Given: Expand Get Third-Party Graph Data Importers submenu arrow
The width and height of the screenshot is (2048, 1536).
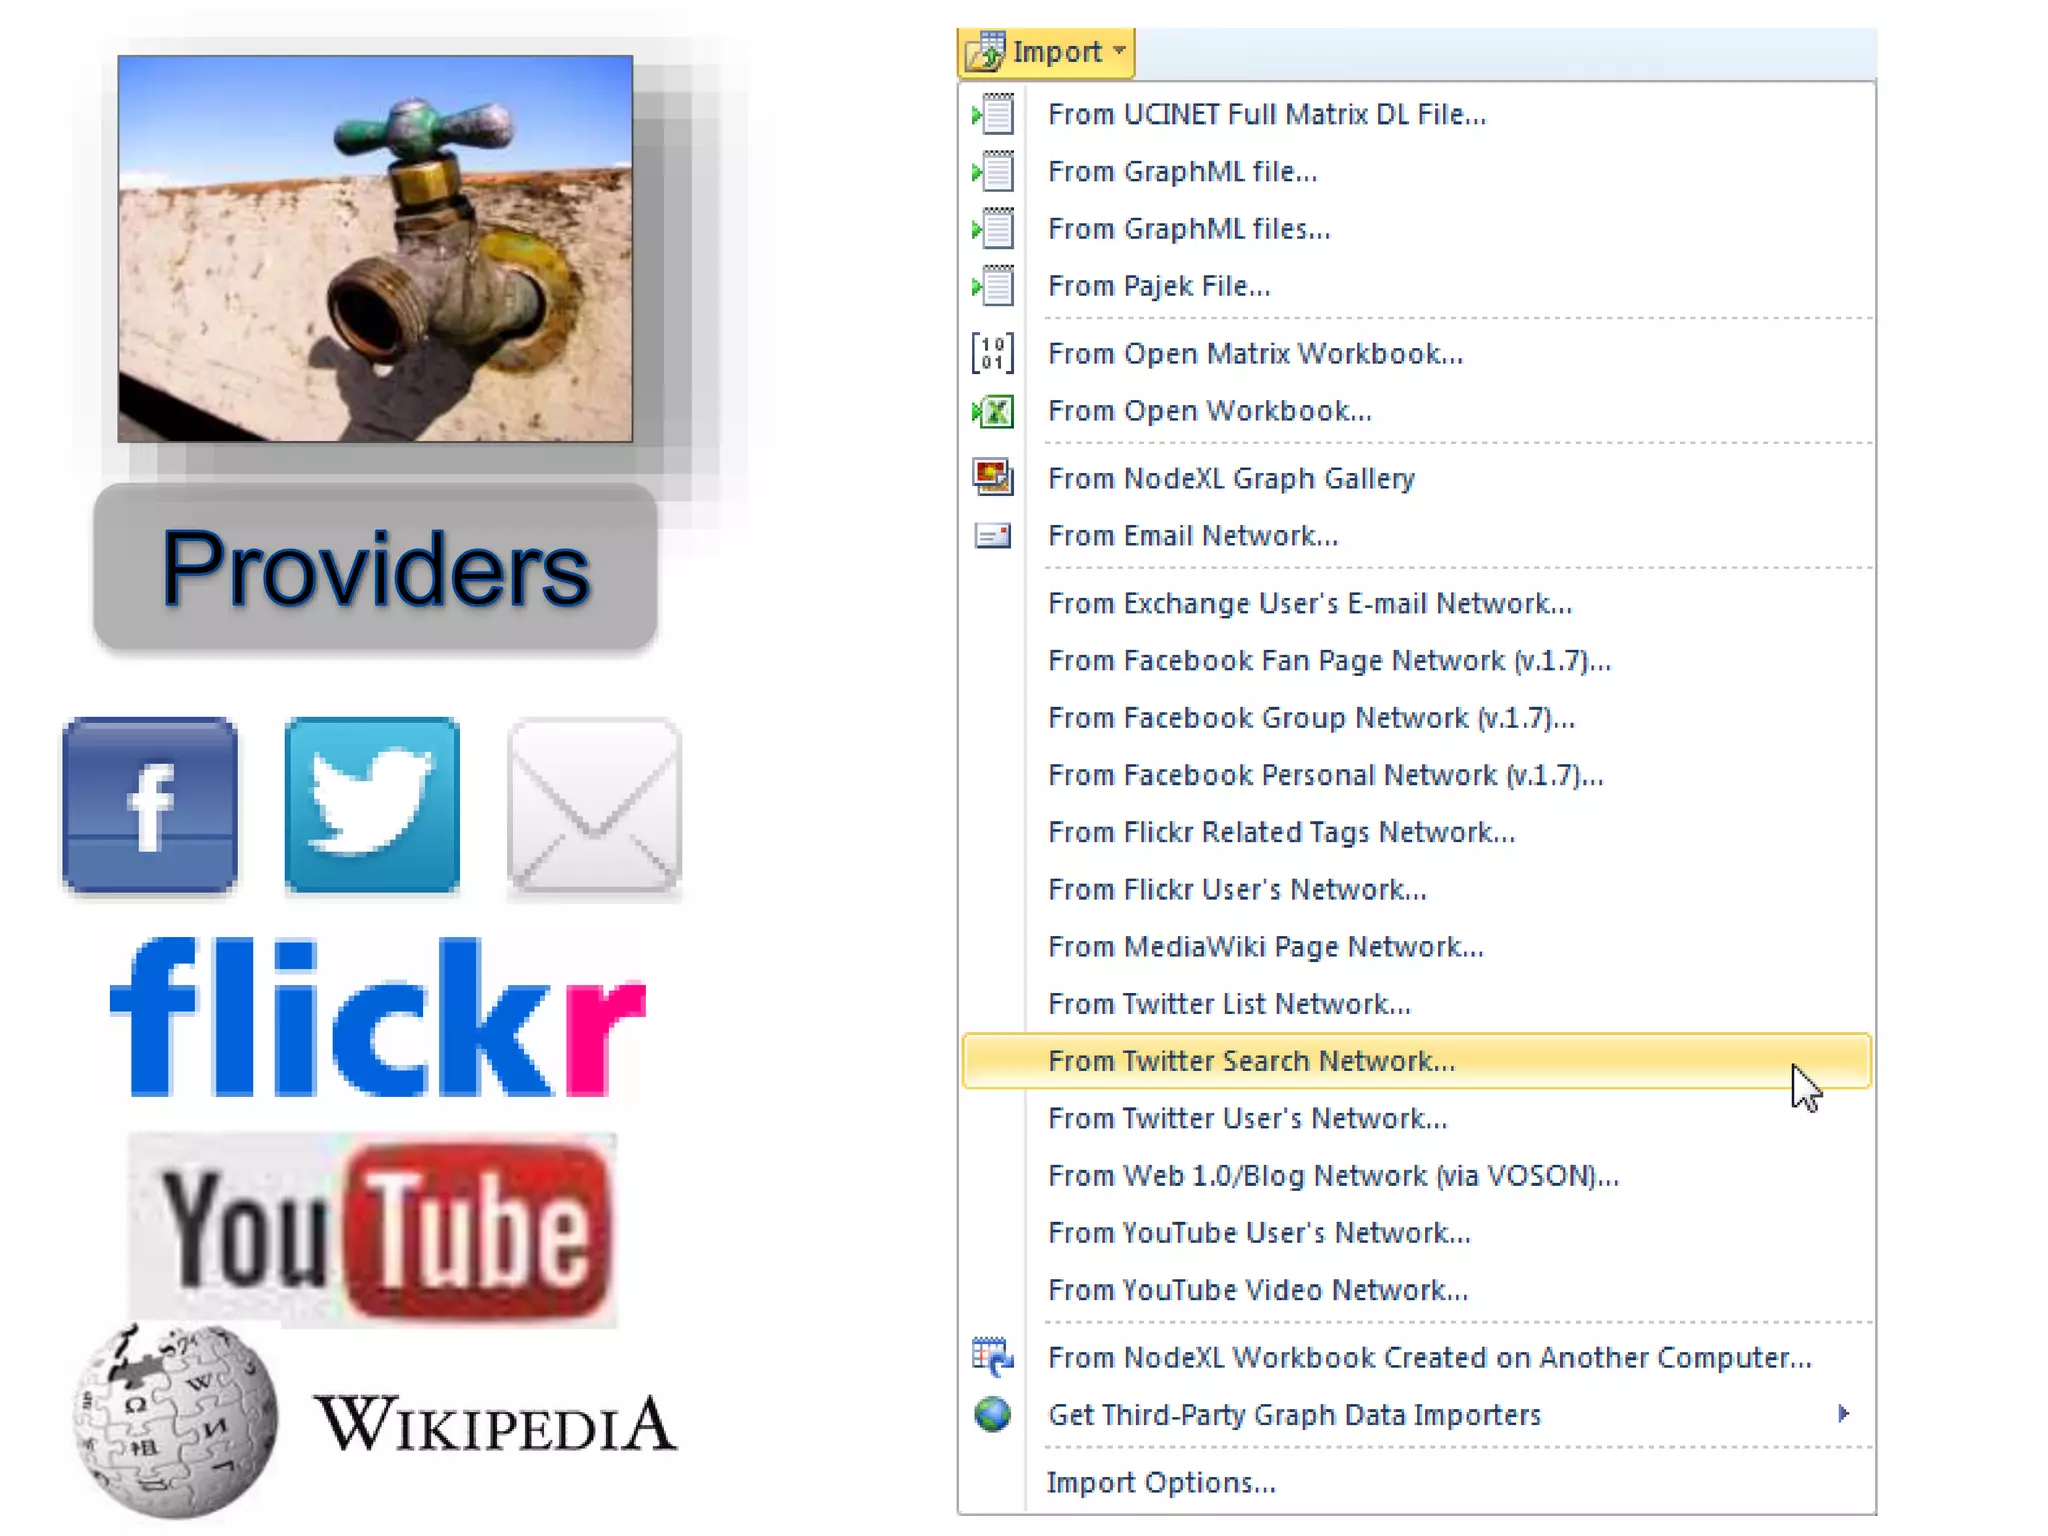Looking at the screenshot, I should 1843,1414.
